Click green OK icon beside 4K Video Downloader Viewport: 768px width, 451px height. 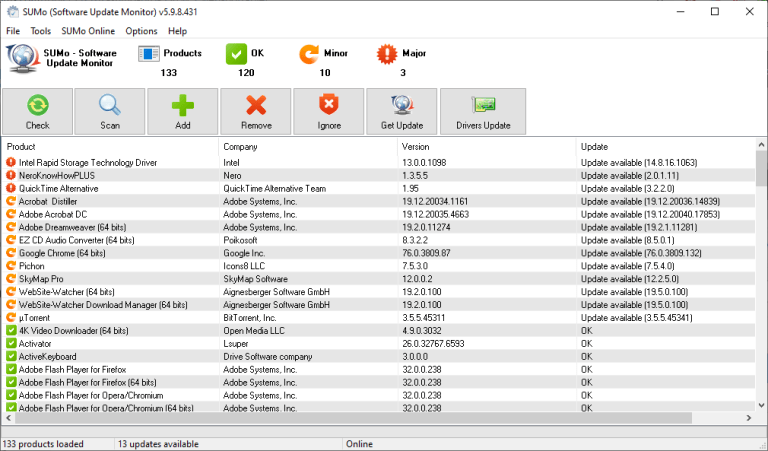pyautogui.click(x=11, y=331)
